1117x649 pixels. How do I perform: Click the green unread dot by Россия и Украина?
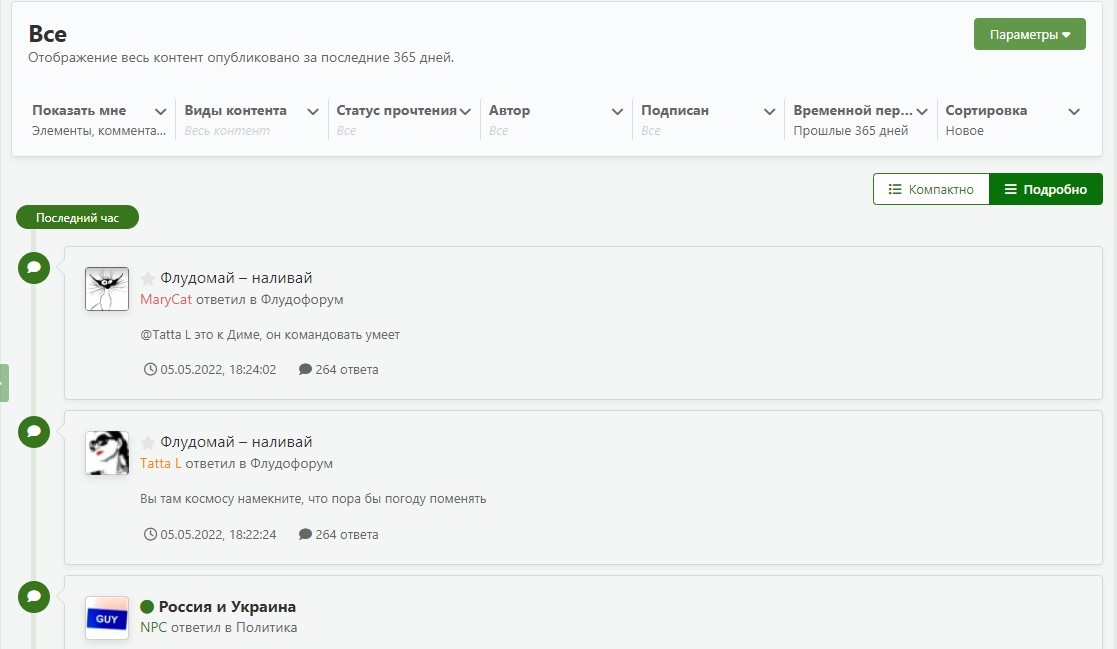pyautogui.click(x=147, y=607)
